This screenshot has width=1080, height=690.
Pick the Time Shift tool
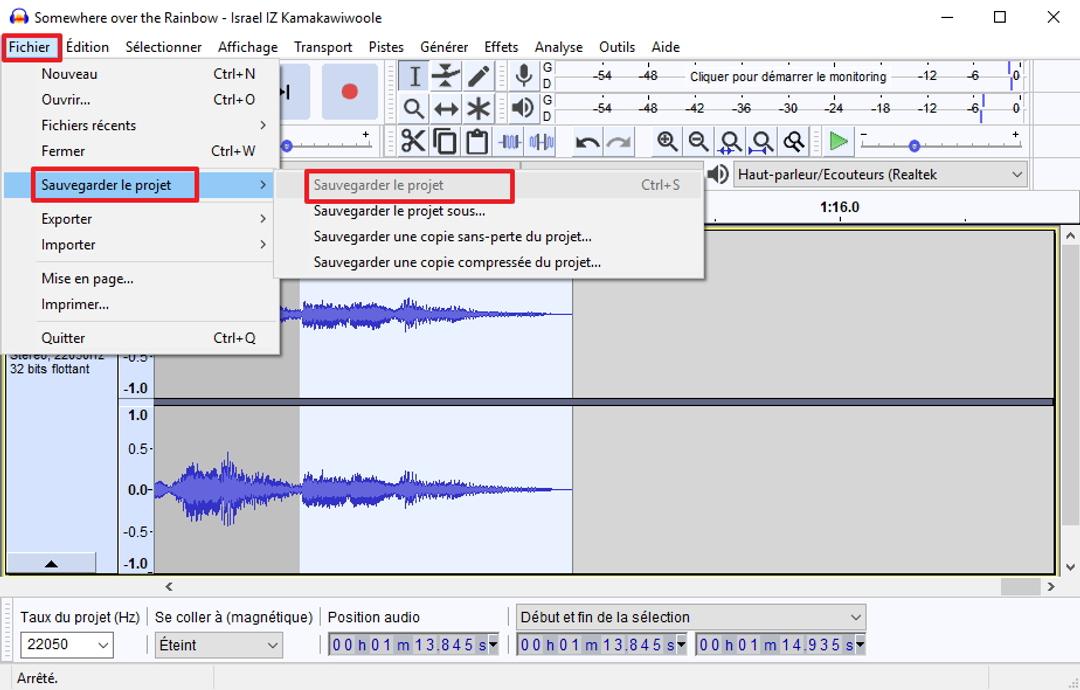pos(446,108)
